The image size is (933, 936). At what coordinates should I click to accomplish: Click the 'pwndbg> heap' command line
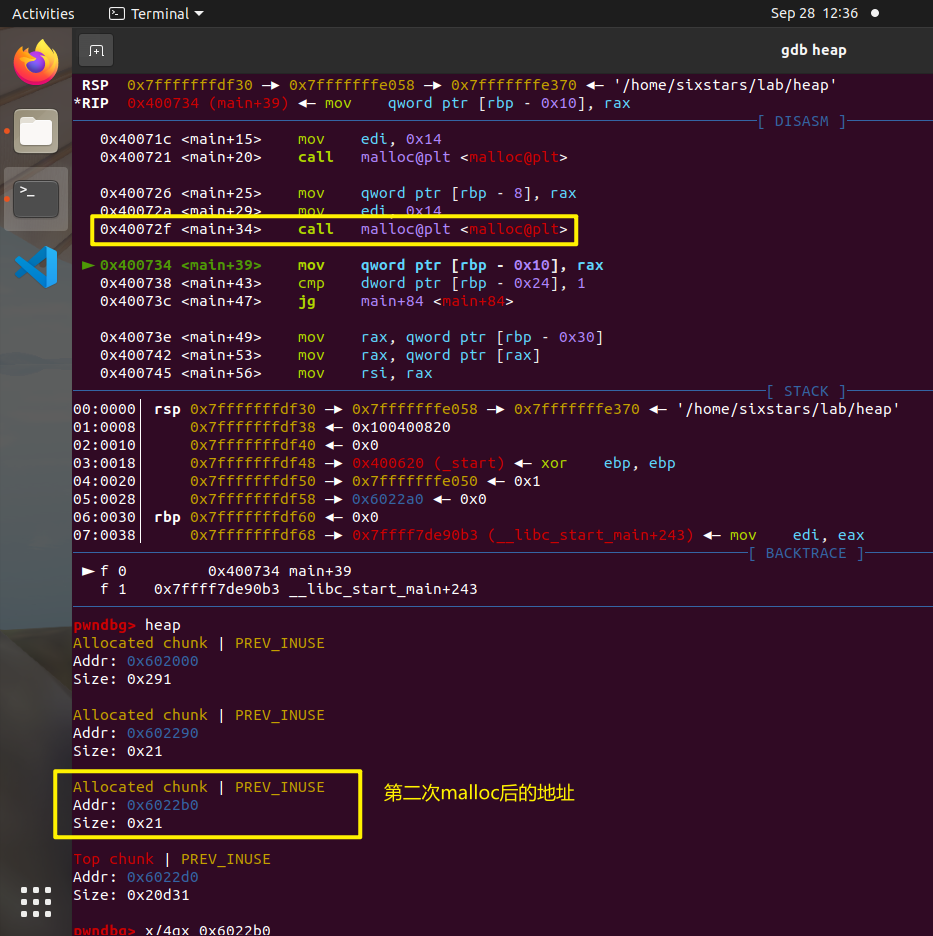click(127, 625)
